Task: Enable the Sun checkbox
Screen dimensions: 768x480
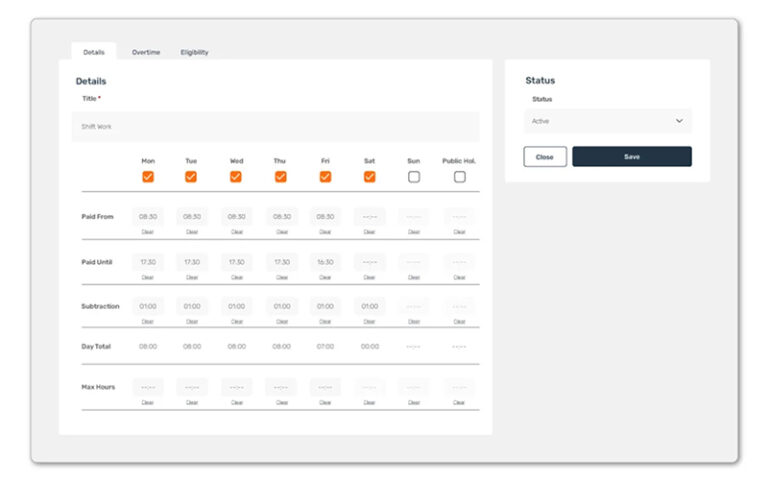Action: (414, 177)
